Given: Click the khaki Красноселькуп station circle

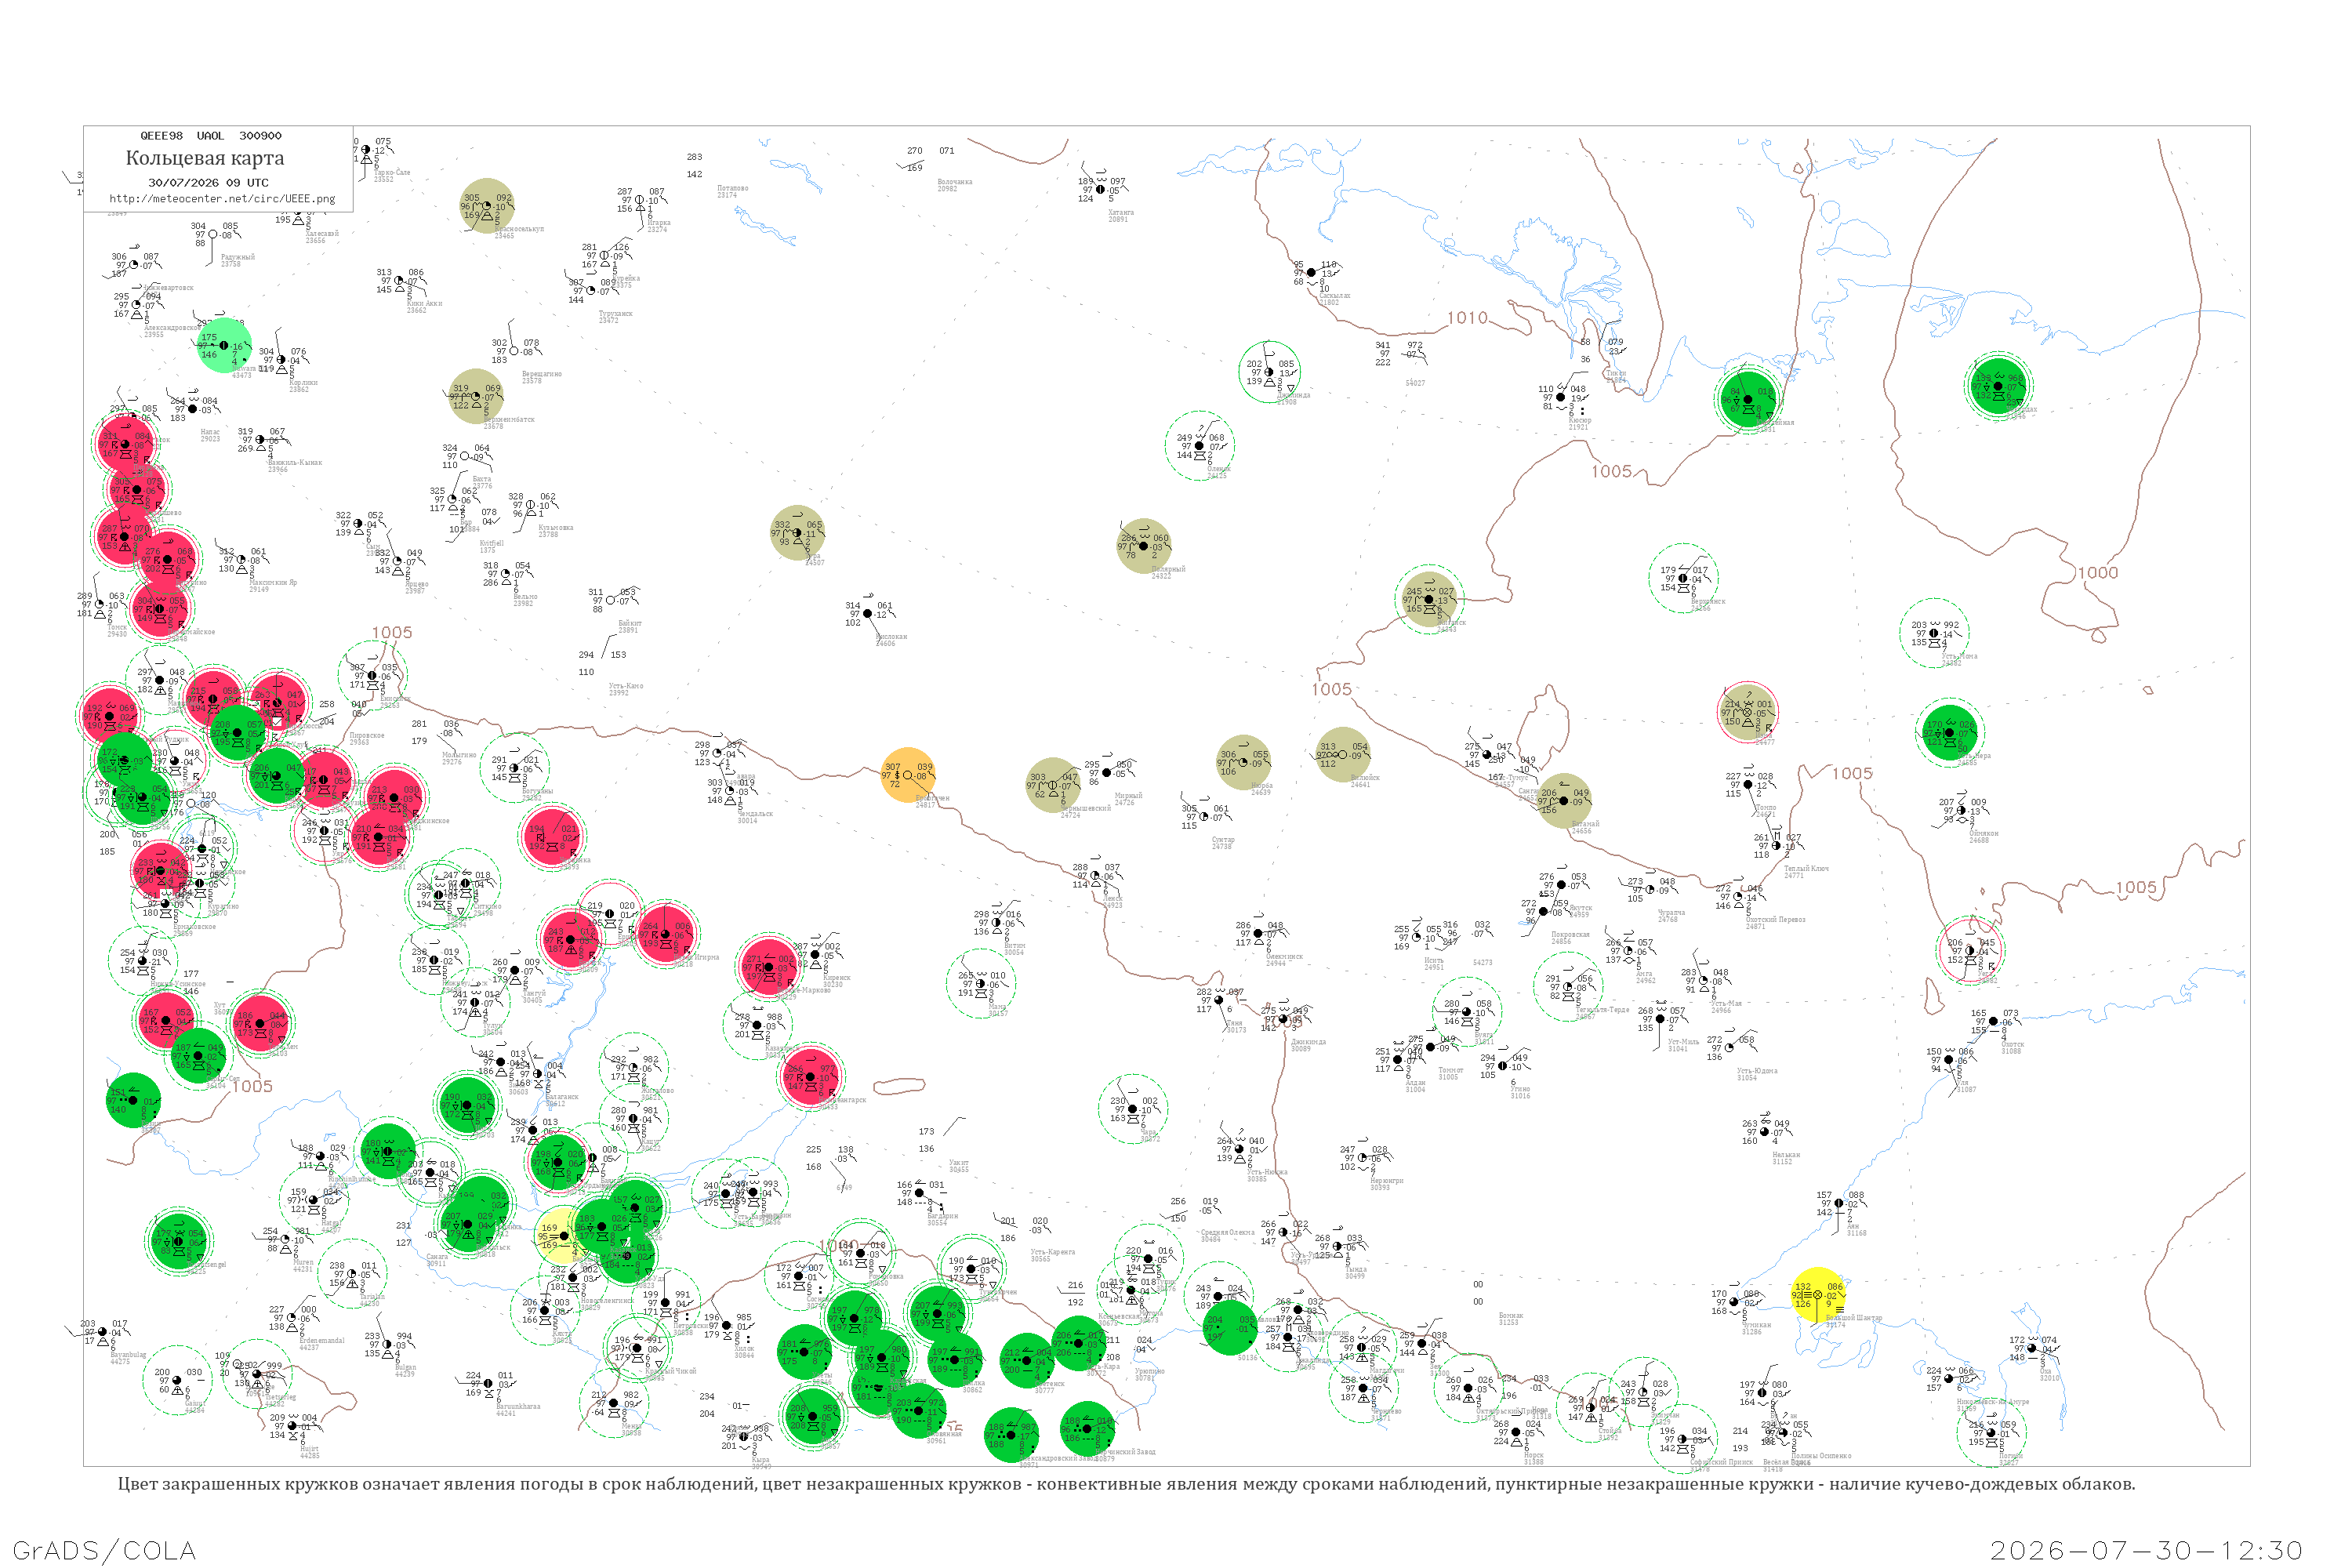Looking at the screenshot, I should 487,206.
